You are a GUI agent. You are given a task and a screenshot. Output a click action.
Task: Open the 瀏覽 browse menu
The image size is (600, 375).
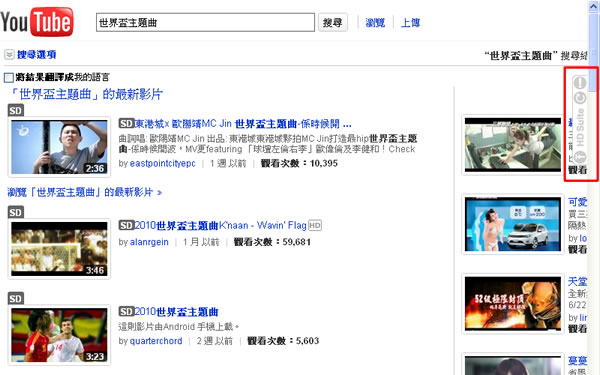tap(375, 23)
